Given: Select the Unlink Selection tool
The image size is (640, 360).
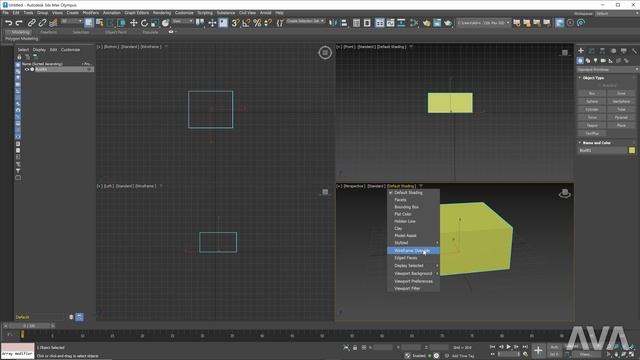Looking at the screenshot, I should 42,23.
